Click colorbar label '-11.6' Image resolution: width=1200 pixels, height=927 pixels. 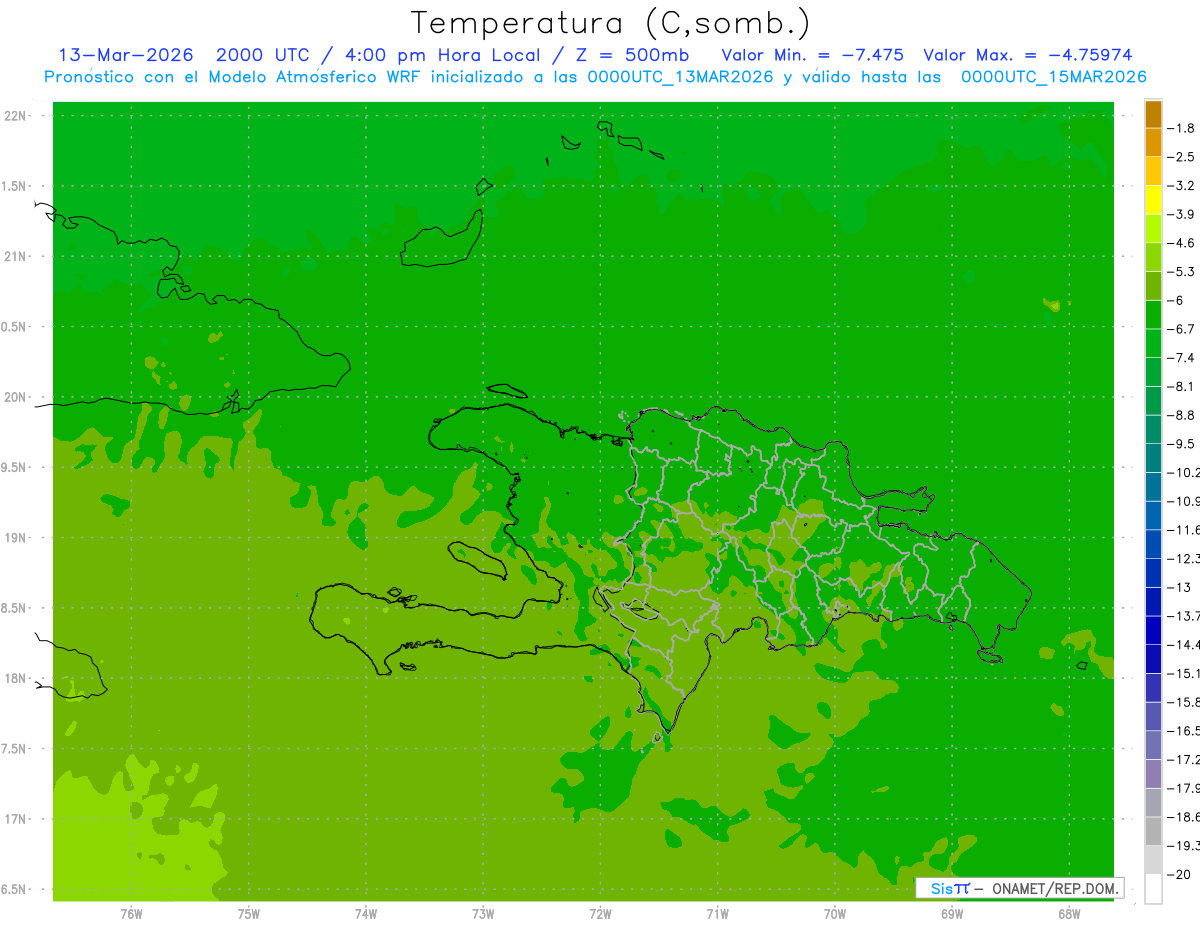1185,530
